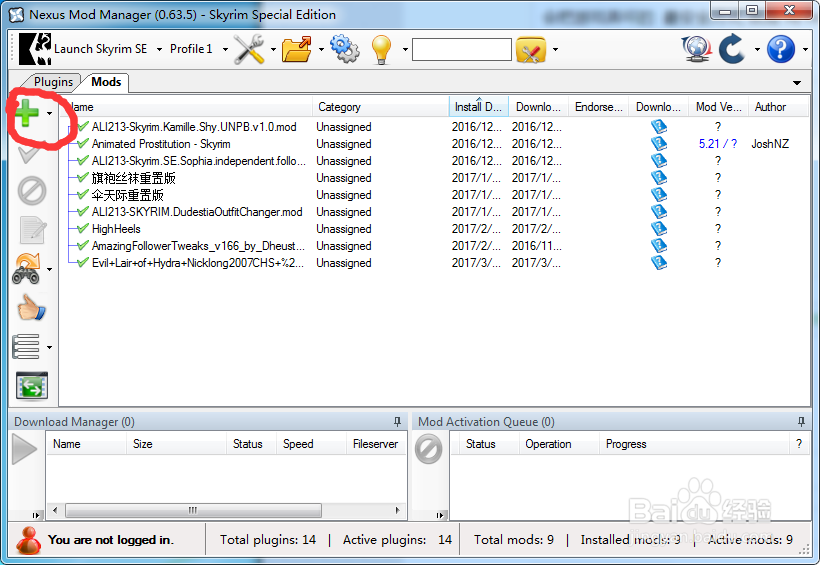The width and height of the screenshot is (820, 565).
Task: Click the Progress column in Activation Queue
Action: tap(693, 444)
